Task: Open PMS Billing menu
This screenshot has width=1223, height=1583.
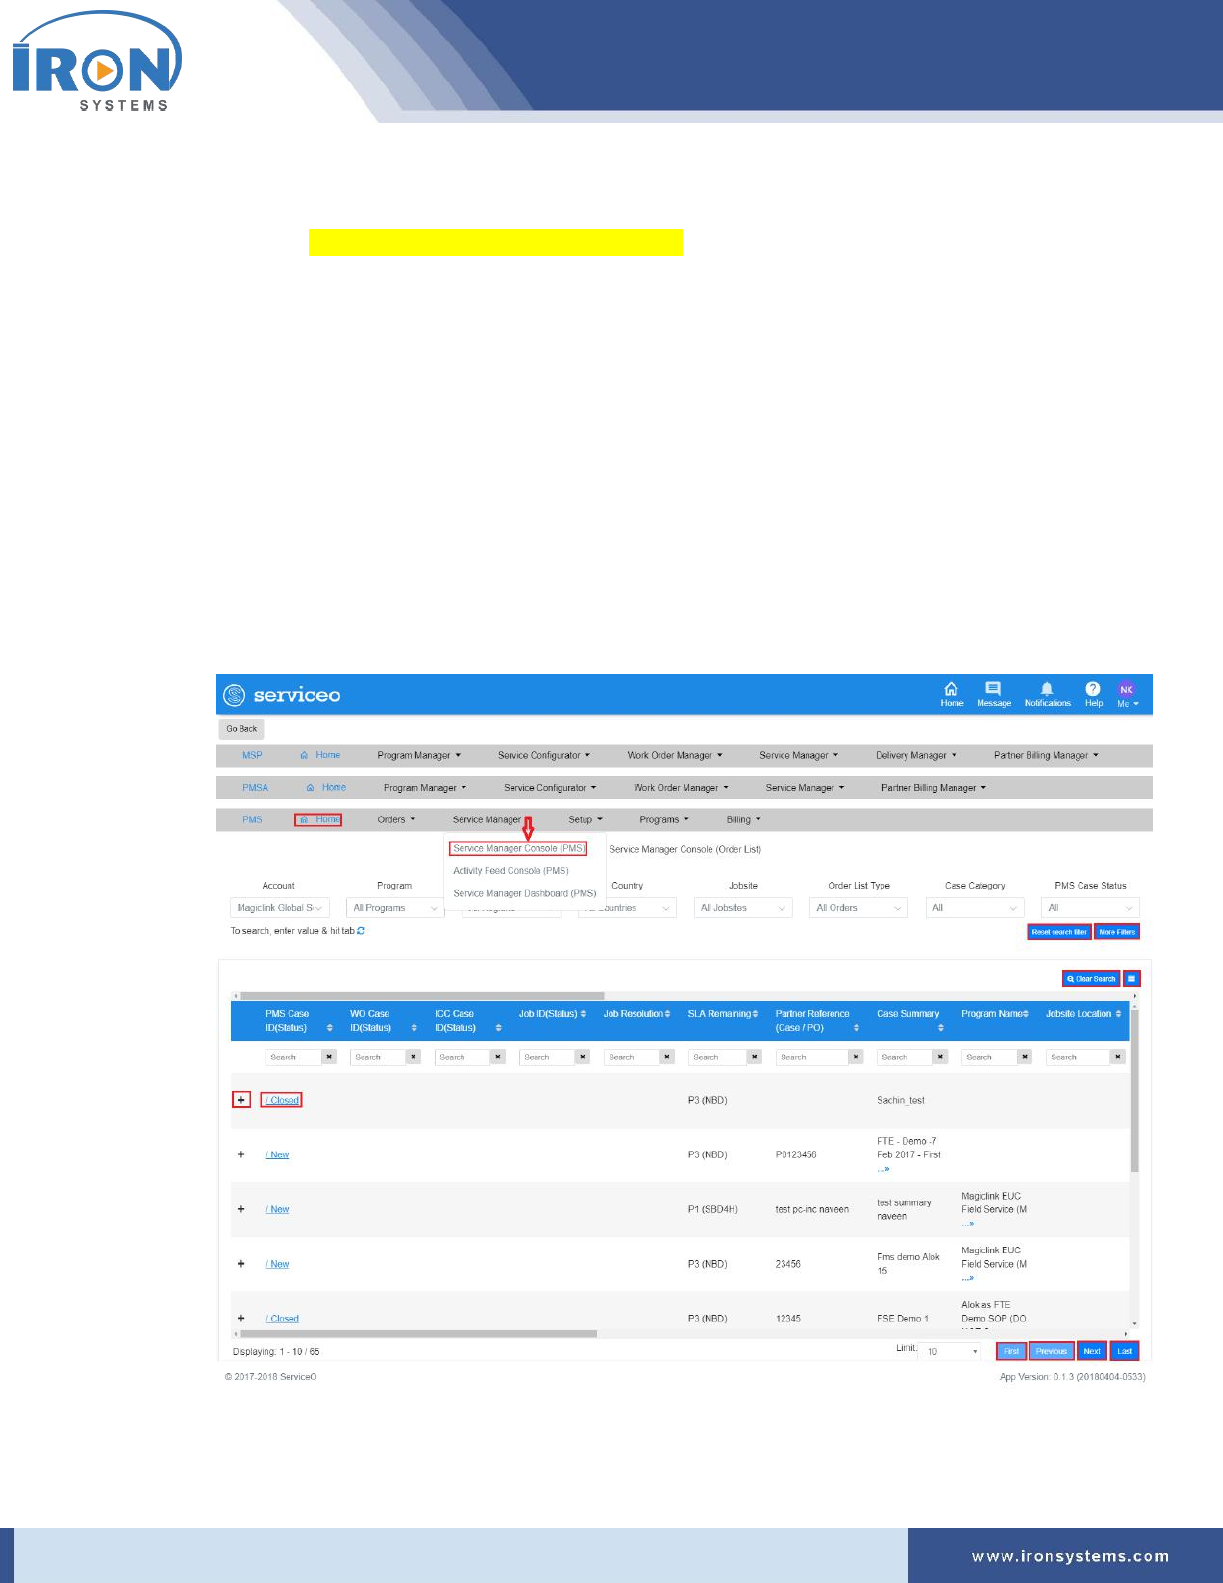Action: (743, 820)
